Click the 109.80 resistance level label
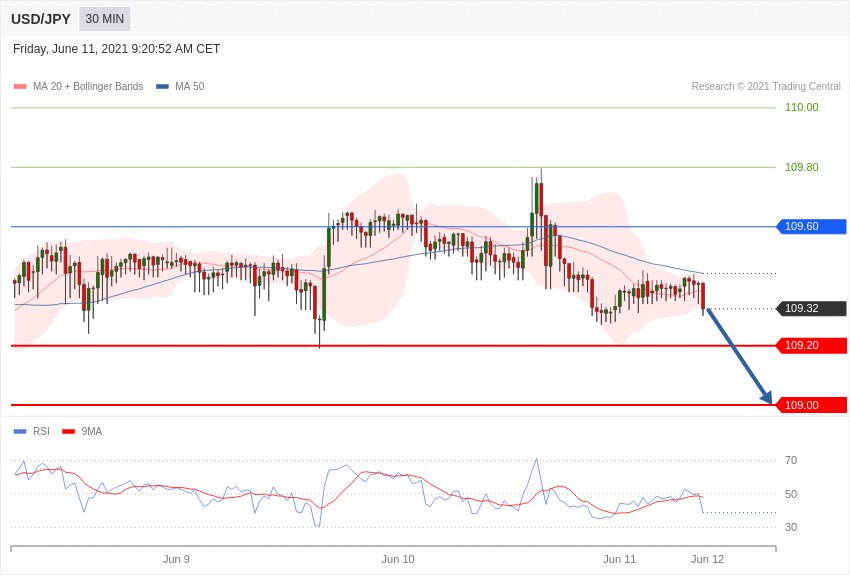 (x=802, y=167)
